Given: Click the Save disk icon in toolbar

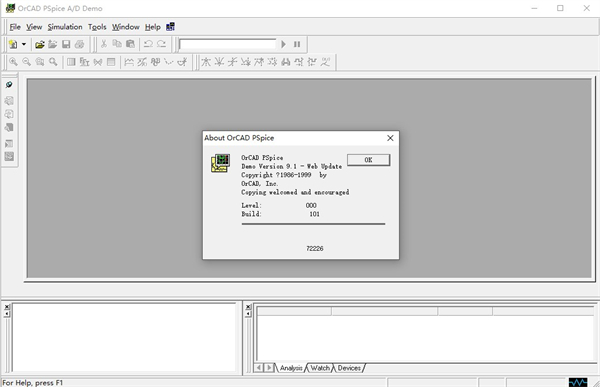Looking at the screenshot, I should tap(66, 44).
